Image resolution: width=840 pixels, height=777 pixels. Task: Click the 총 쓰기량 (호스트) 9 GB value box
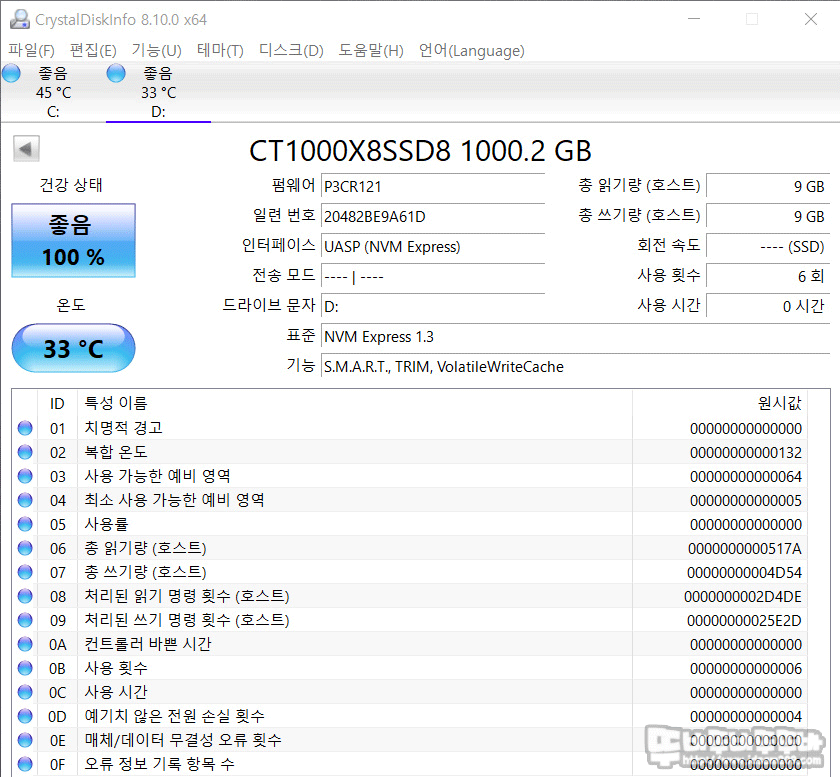click(768, 216)
